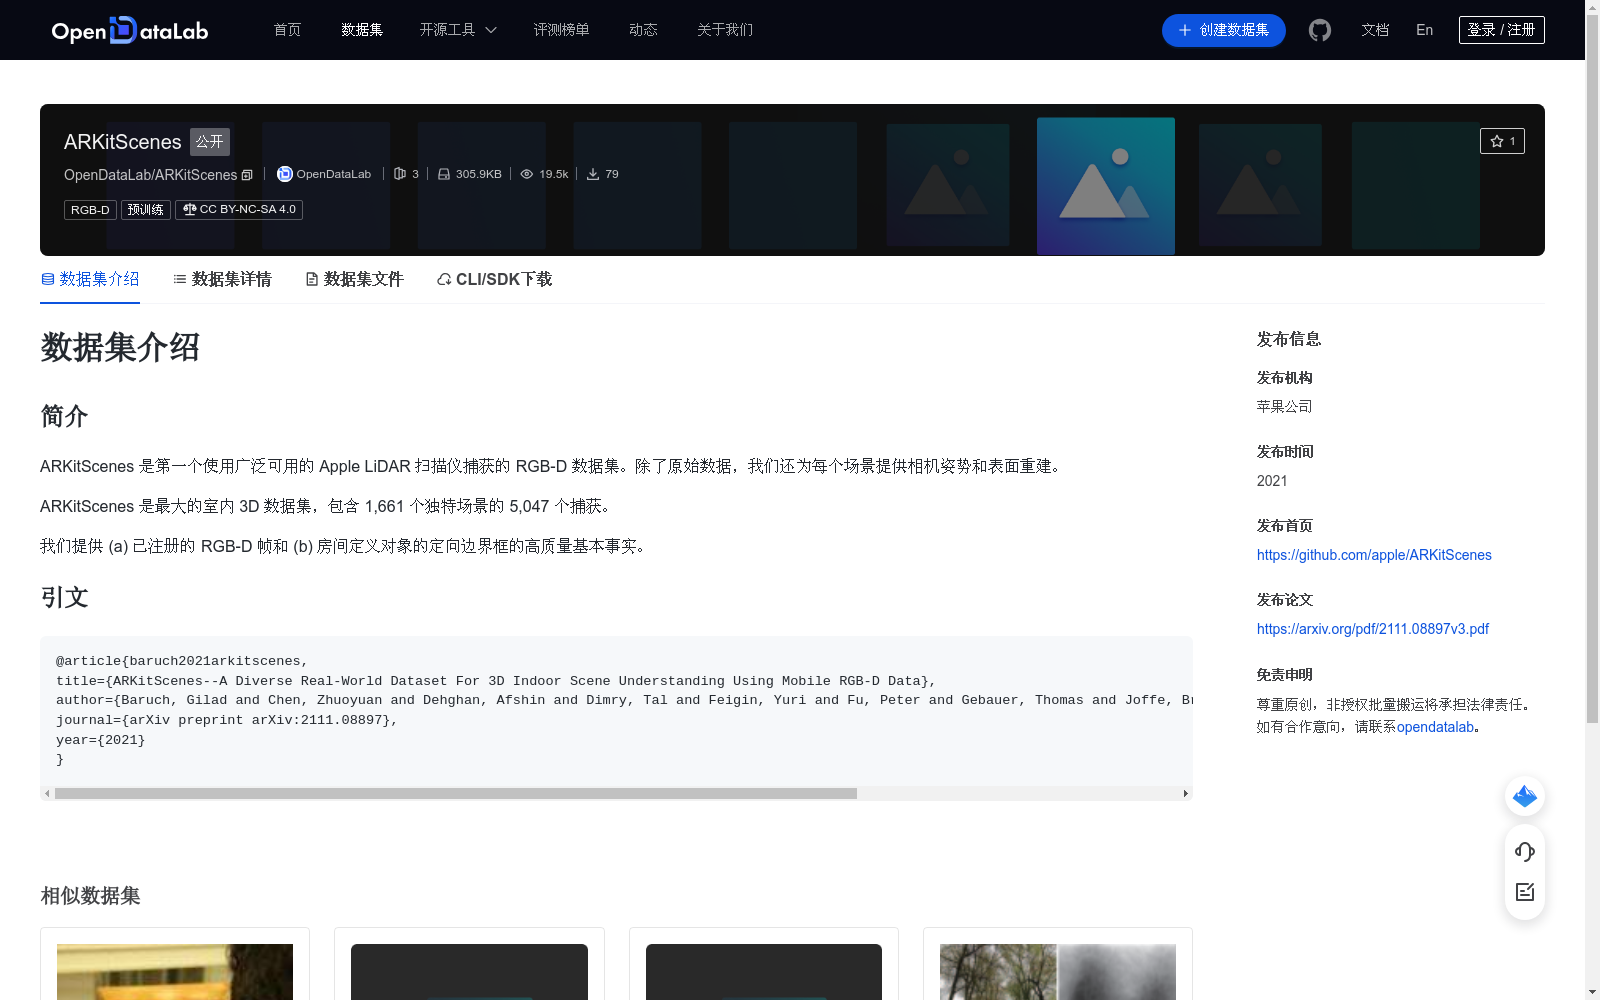Open the feedback edit note icon

pyautogui.click(x=1525, y=892)
